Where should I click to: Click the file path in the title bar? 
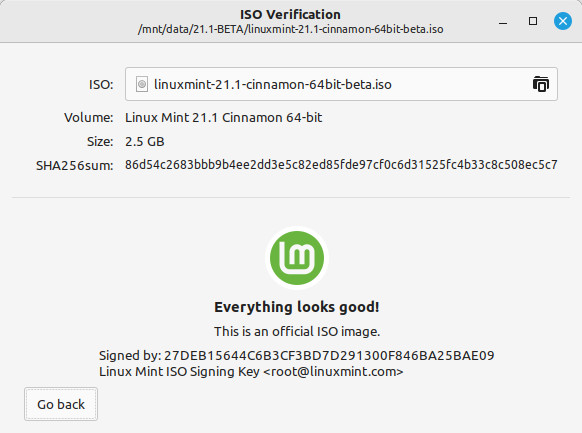click(x=291, y=29)
